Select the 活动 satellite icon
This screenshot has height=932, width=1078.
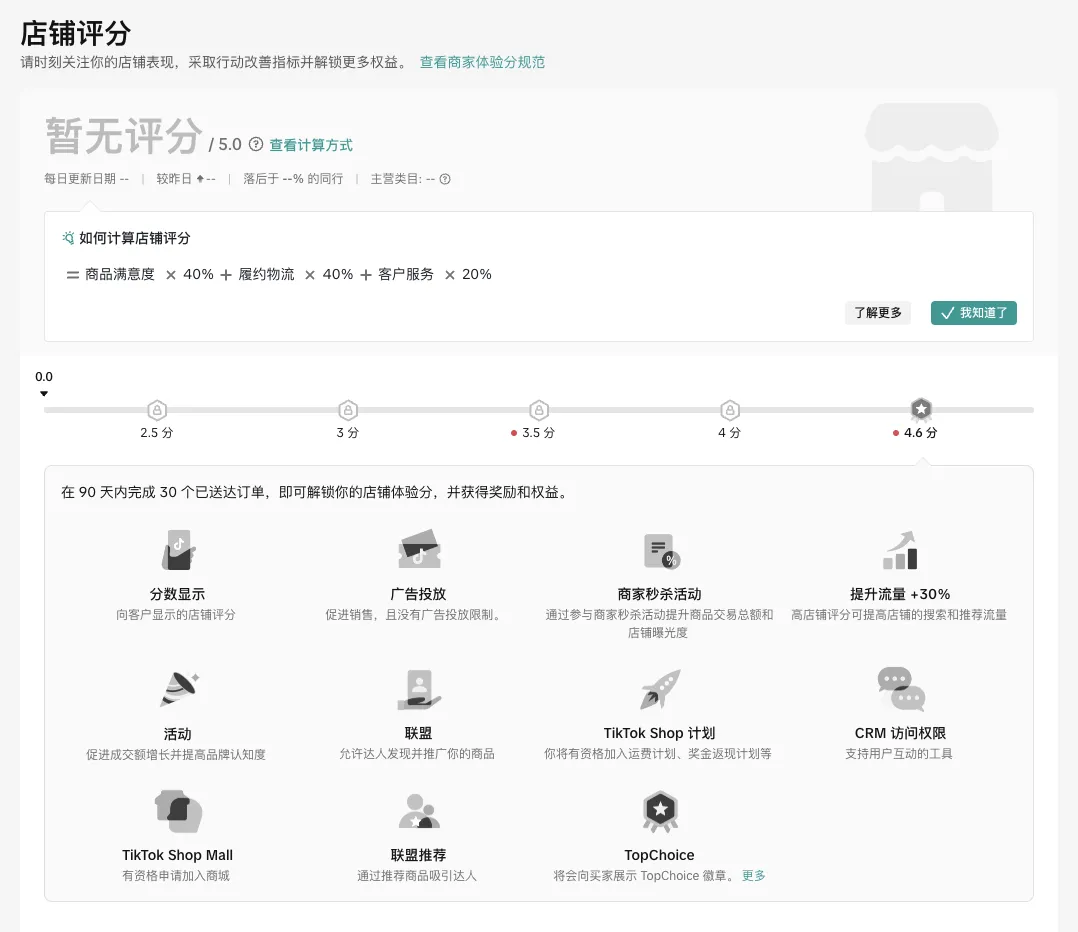click(177, 689)
